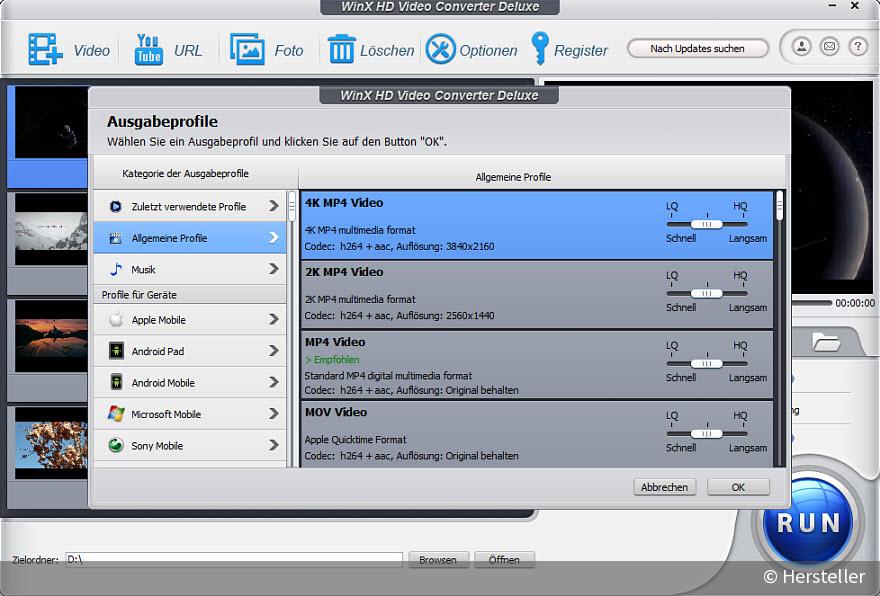Confirm profile with OK button
This screenshot has width=880, height=596.
(x=738, y=487)
